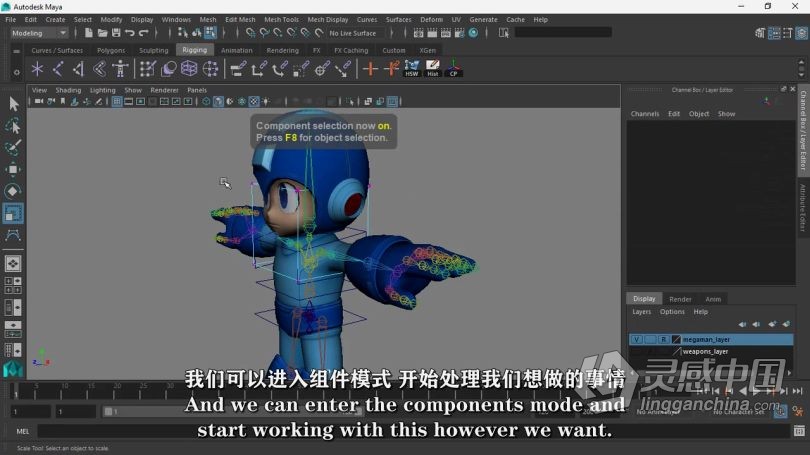Click color swatch of megaman_layer
The image size is (810, 455).
click(676, 339)
